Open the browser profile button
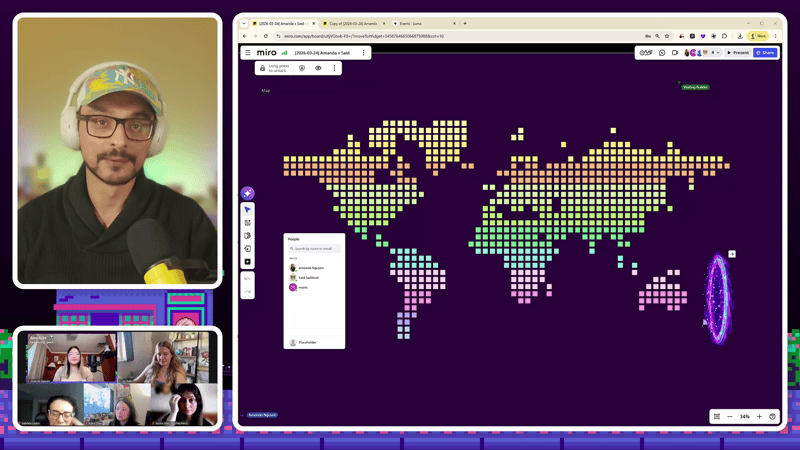800x450 pixels. click(758, 36)
